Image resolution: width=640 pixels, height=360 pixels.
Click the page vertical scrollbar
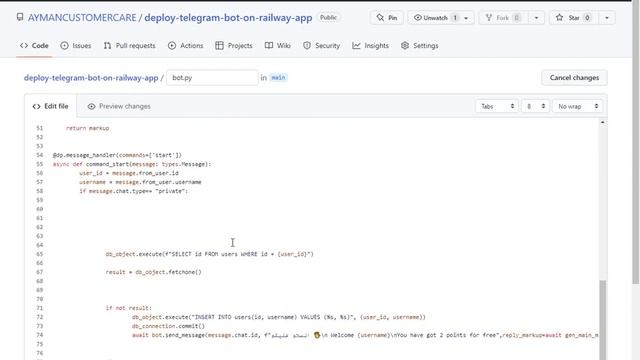(x=636, y=143)
